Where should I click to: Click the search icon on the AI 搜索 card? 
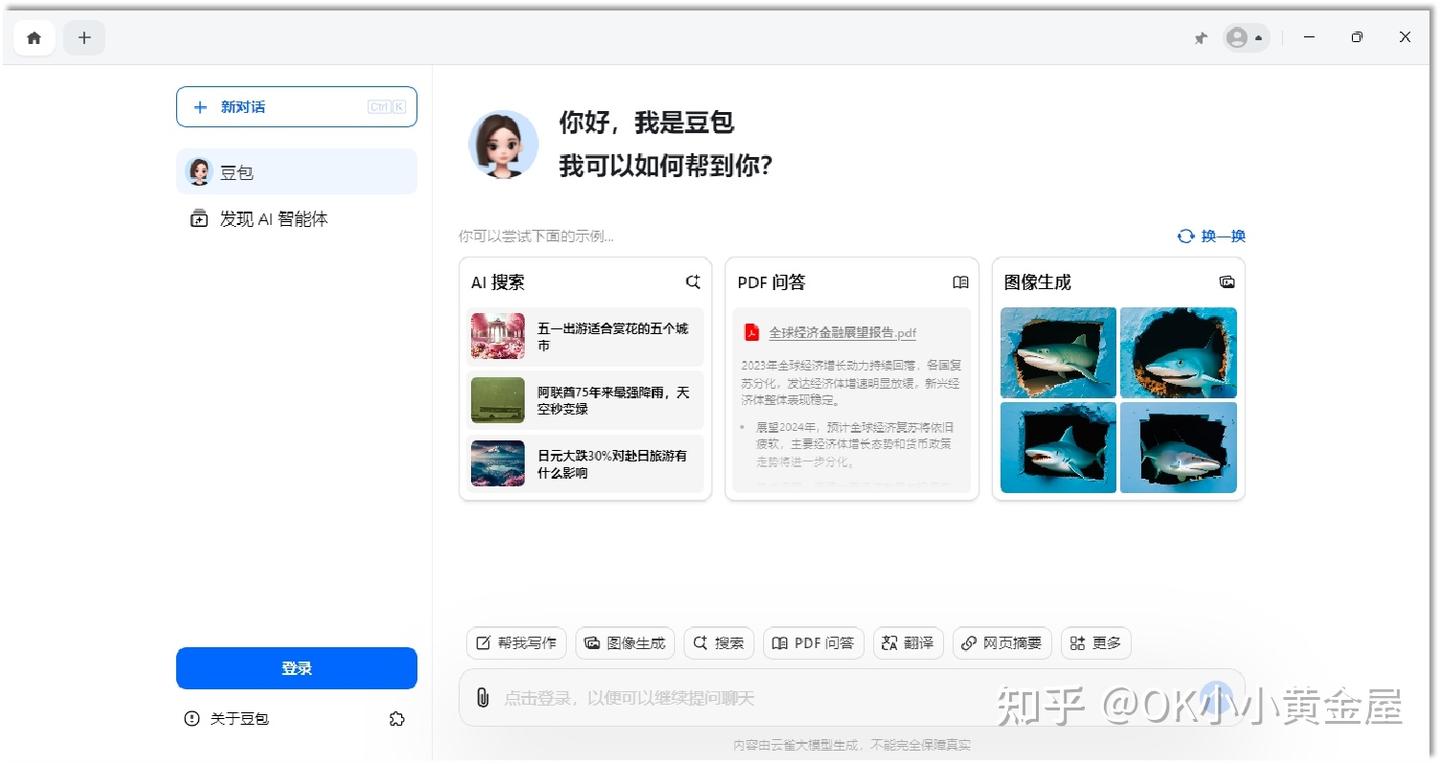pyautogui.click(x=693, y=282)
